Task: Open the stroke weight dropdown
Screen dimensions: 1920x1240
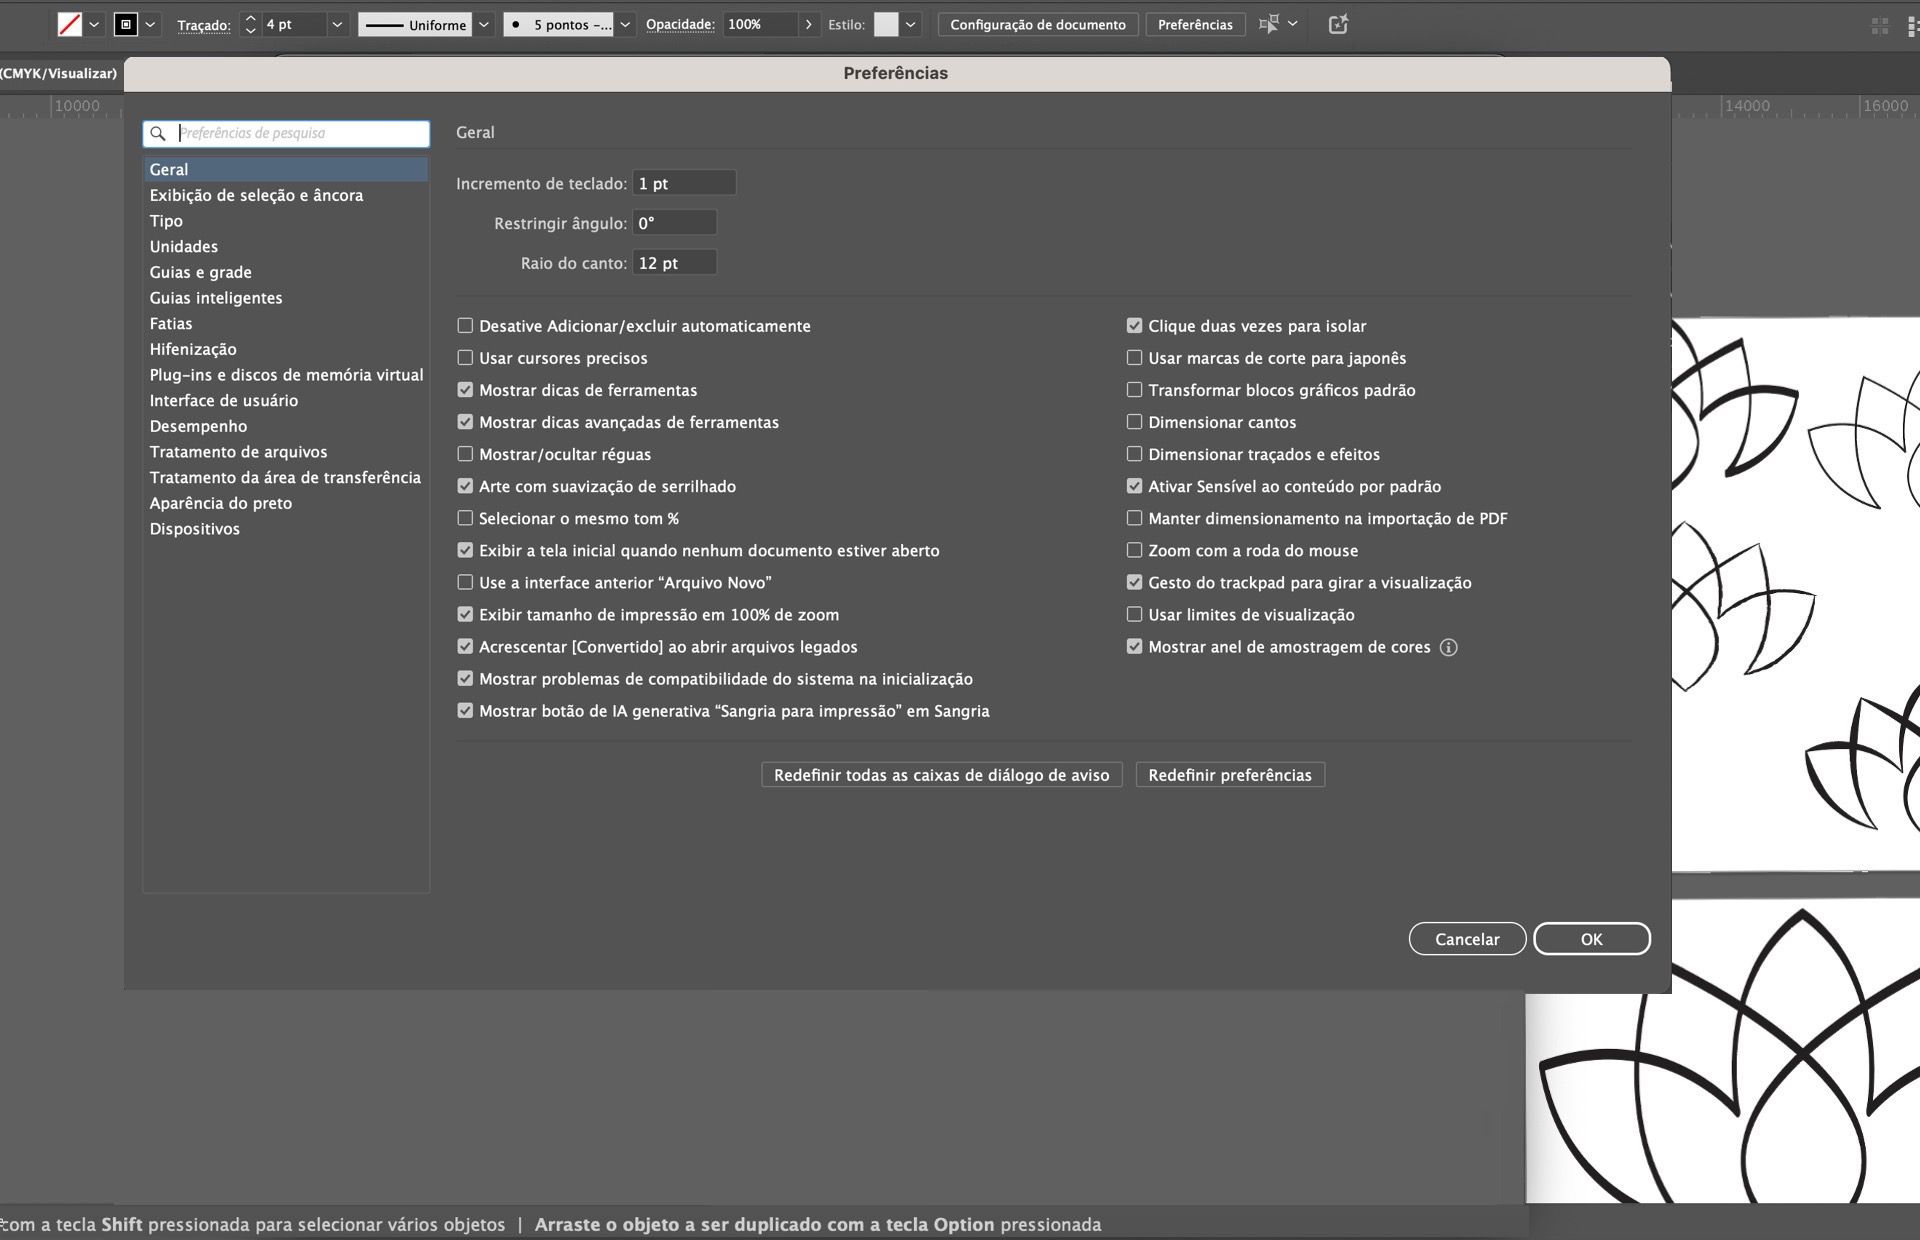Action: pyautogui.click(x=336, y=24)
